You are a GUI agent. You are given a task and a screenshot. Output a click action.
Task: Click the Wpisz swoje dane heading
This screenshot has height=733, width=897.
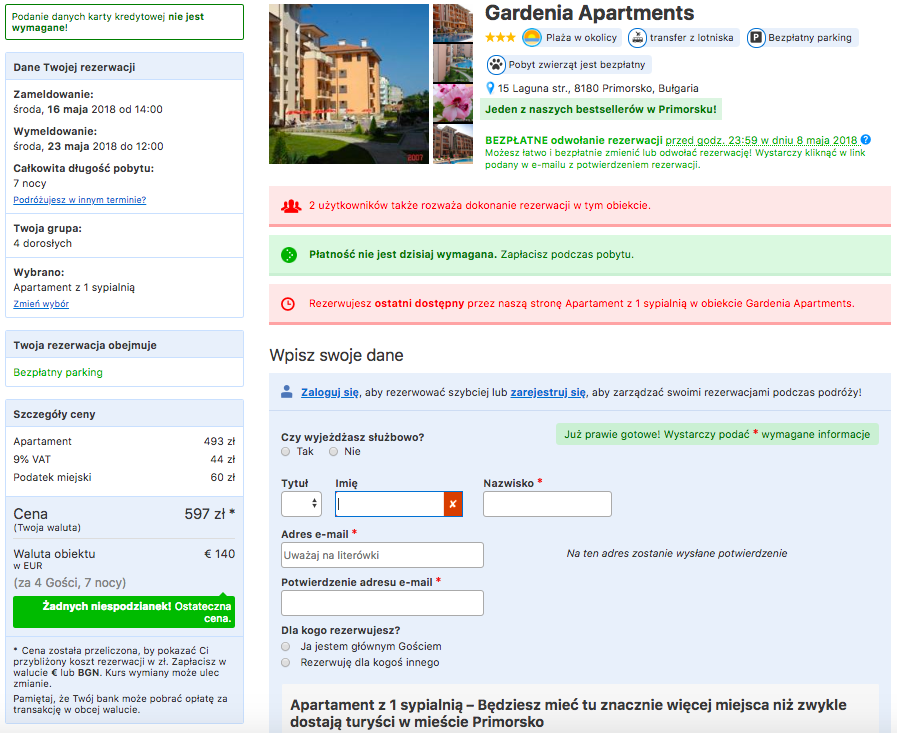(336, 355)
